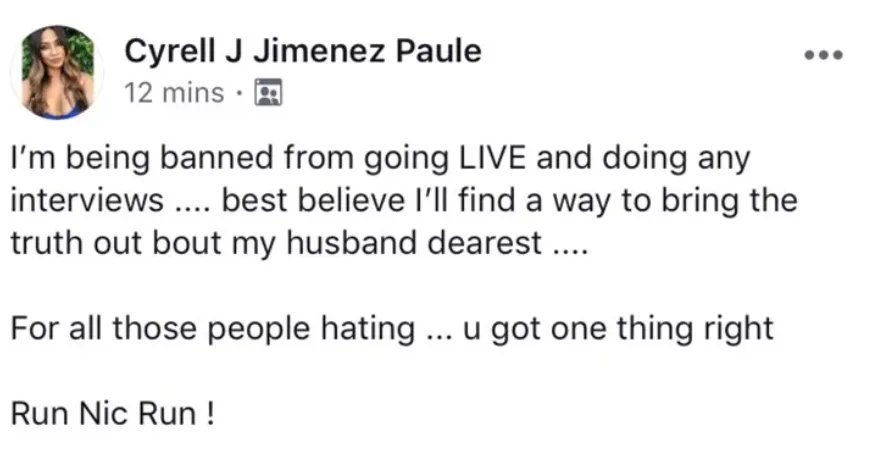Open Cyrell's circular profile picture
The width and height of the screenshot is (878, 466).
tap(57, 72)
